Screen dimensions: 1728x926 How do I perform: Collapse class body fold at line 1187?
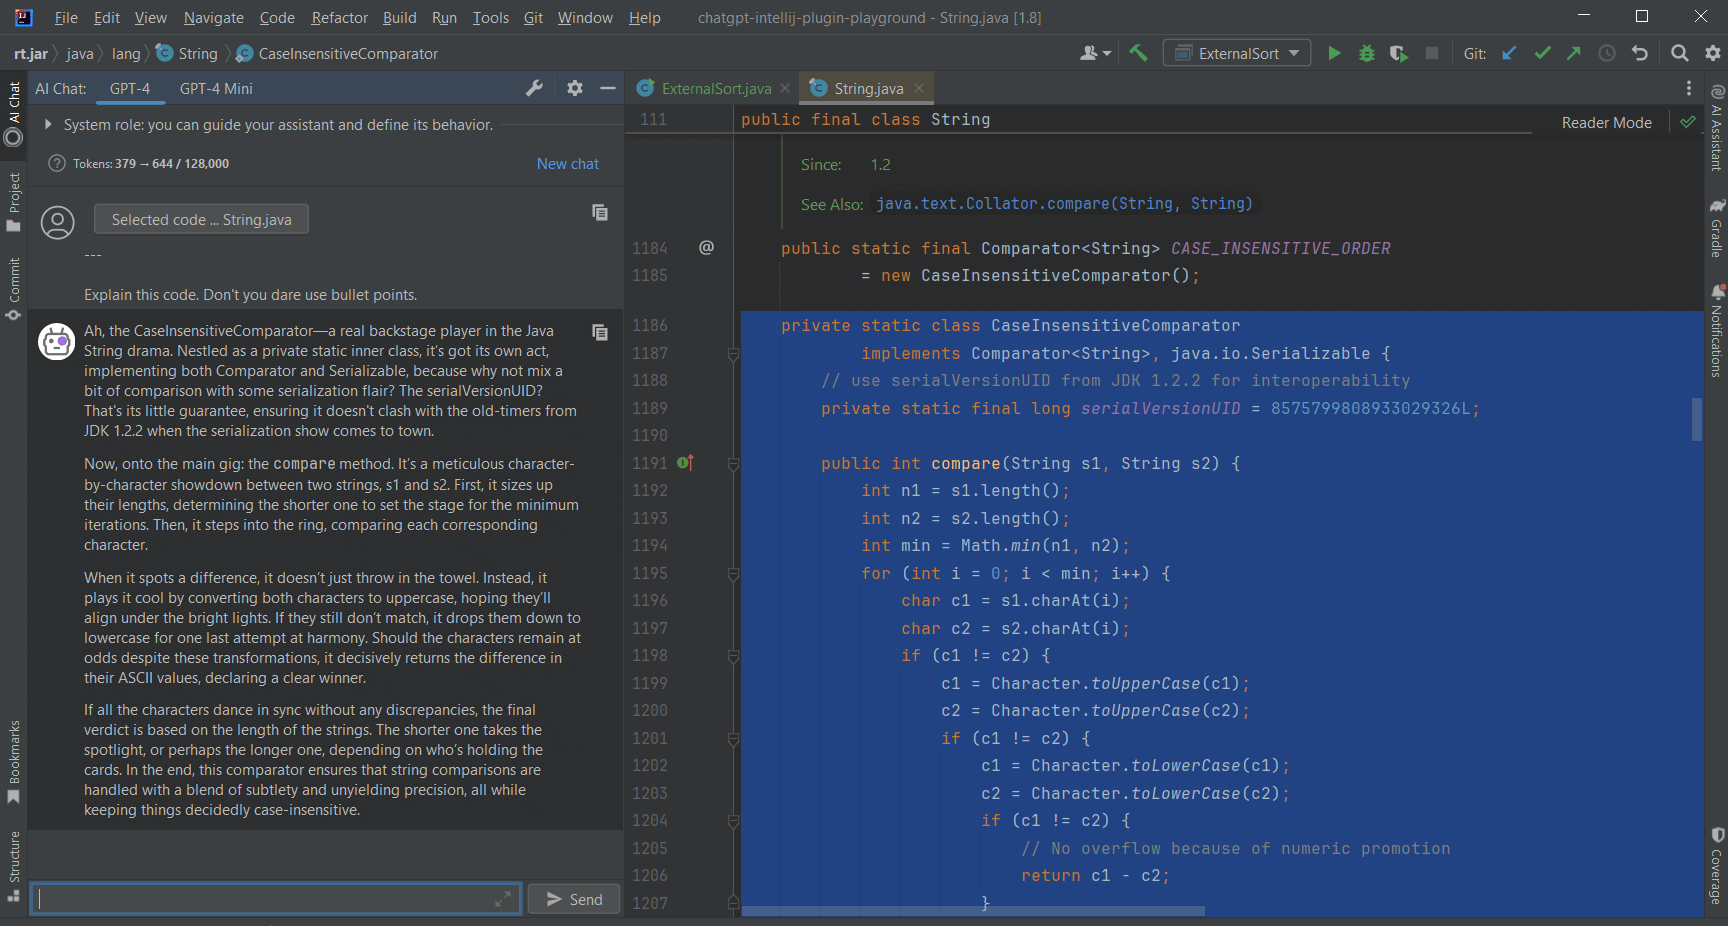[733, 354]
